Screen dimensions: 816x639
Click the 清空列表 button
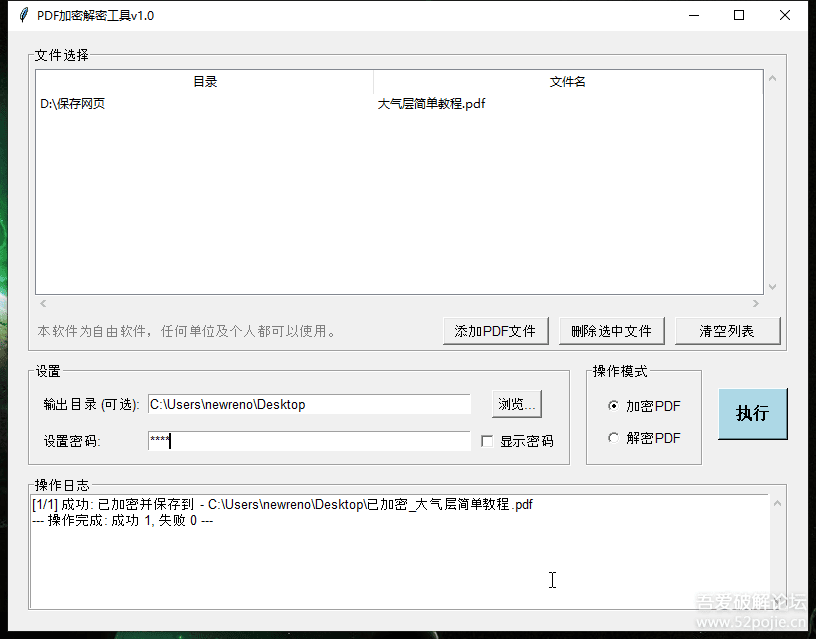click(728, 331)
